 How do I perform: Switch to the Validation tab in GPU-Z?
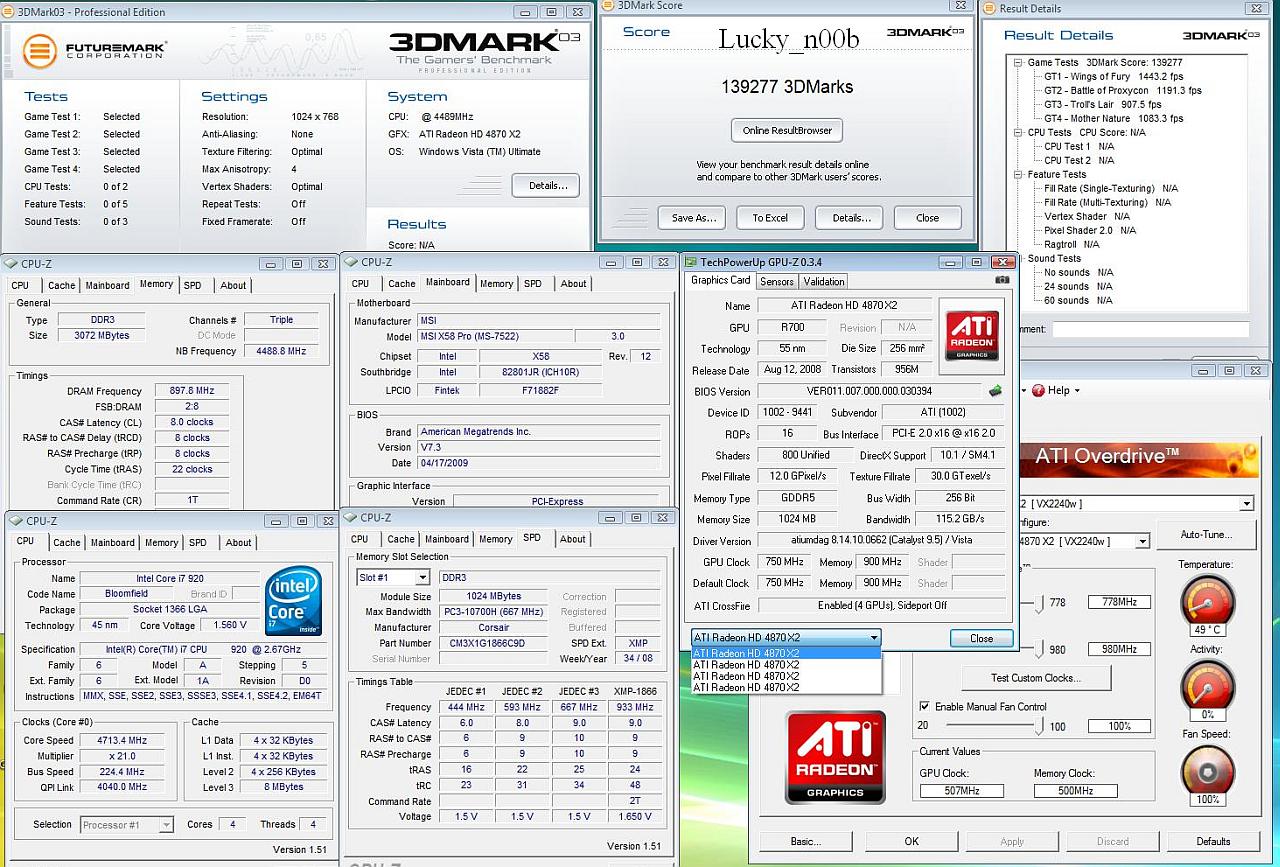click(x=824, y=282)
